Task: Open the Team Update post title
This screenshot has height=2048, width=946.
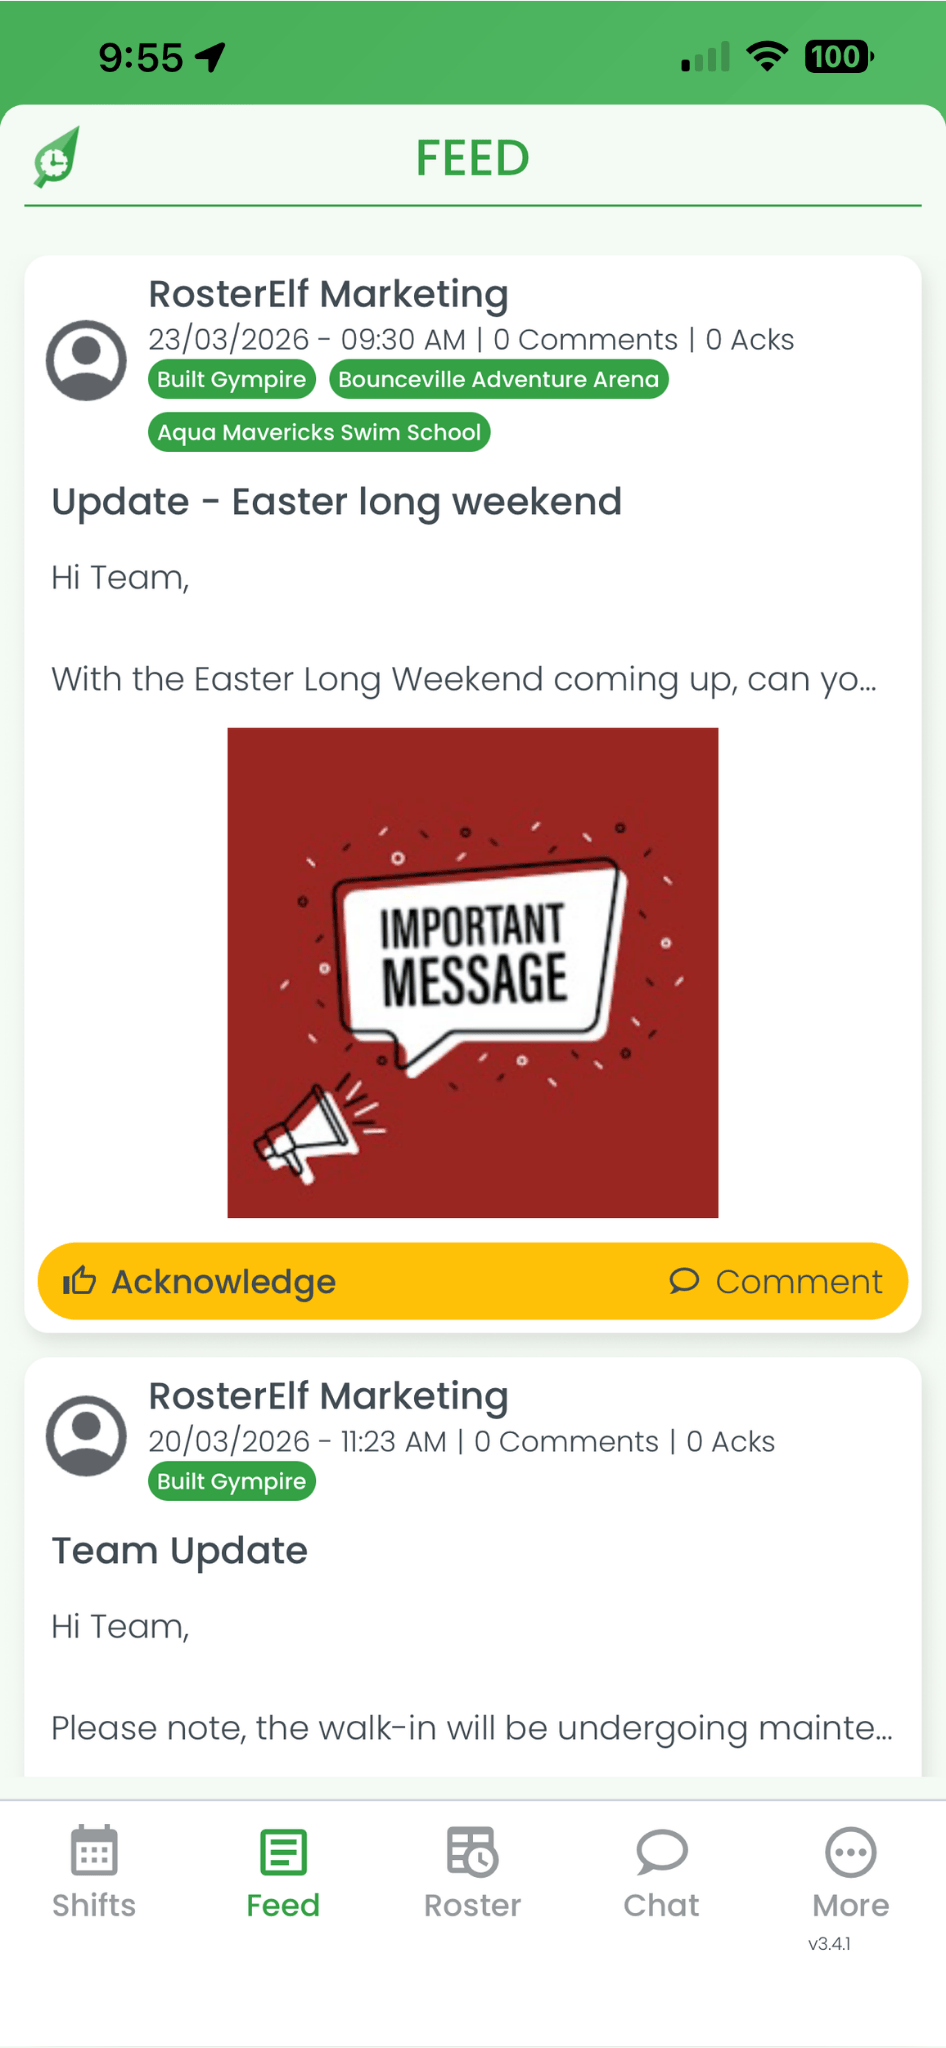Action: click(179, 1550)
